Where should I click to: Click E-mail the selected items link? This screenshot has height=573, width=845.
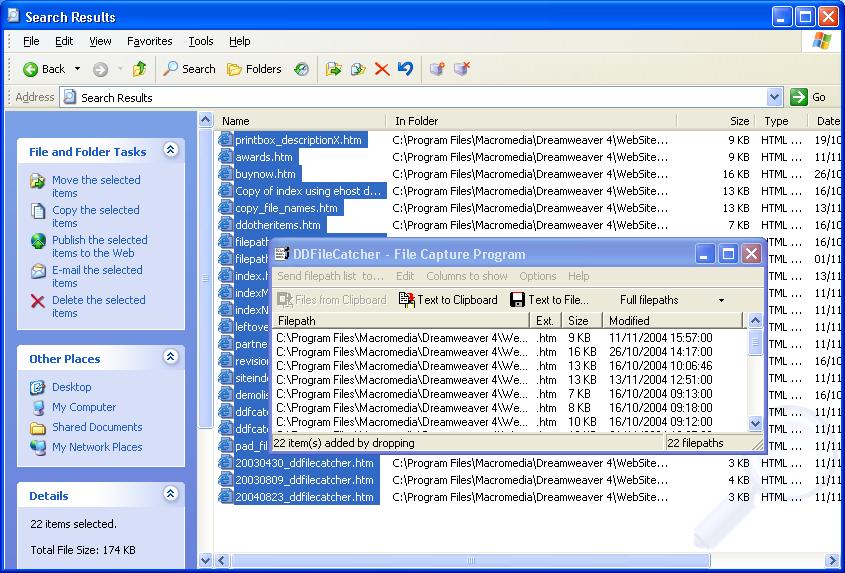point(97,277)
